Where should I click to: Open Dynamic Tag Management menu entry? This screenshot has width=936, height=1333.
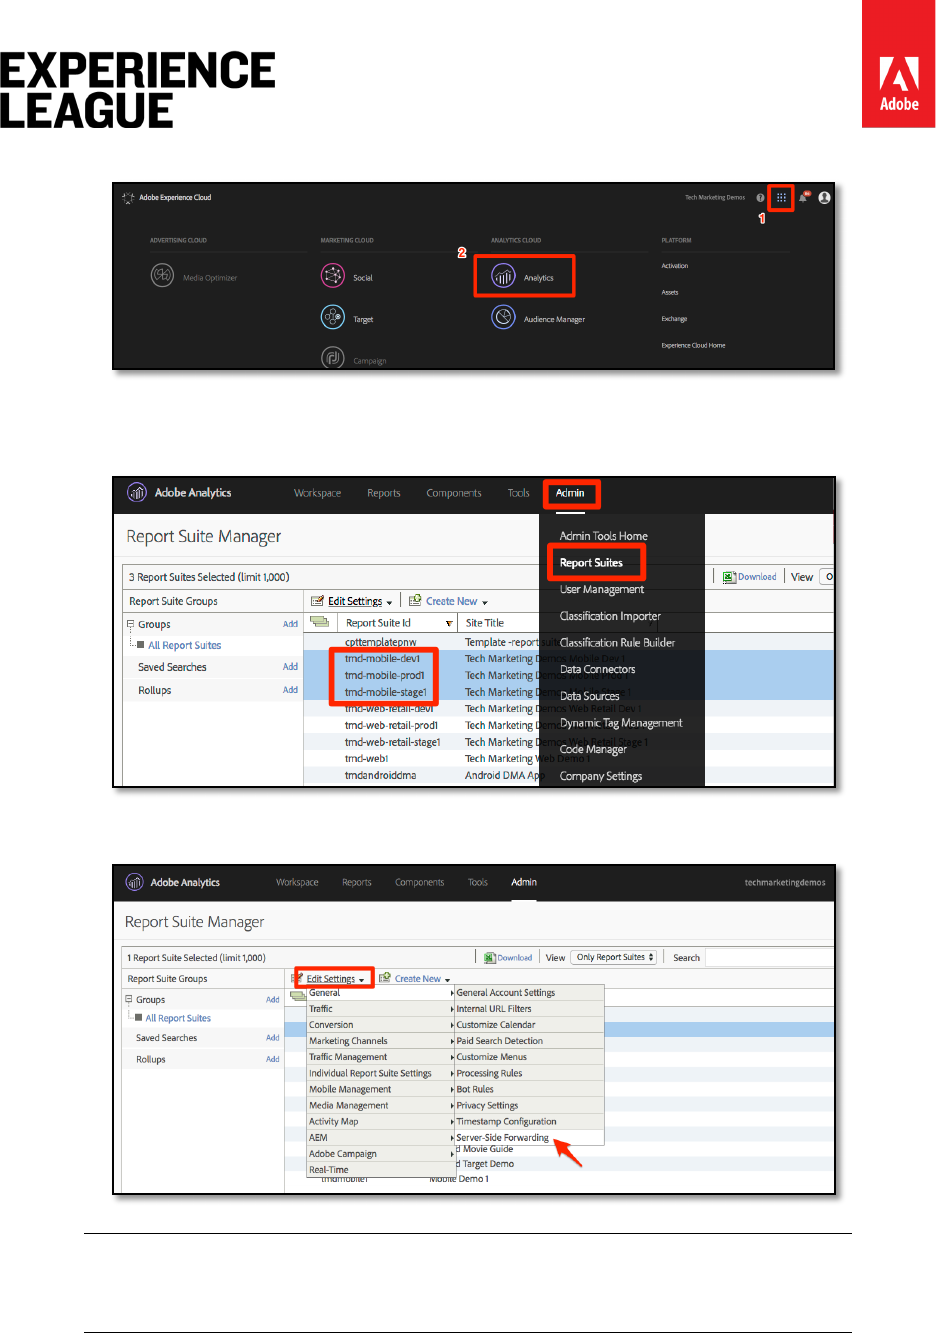point(621,723)
